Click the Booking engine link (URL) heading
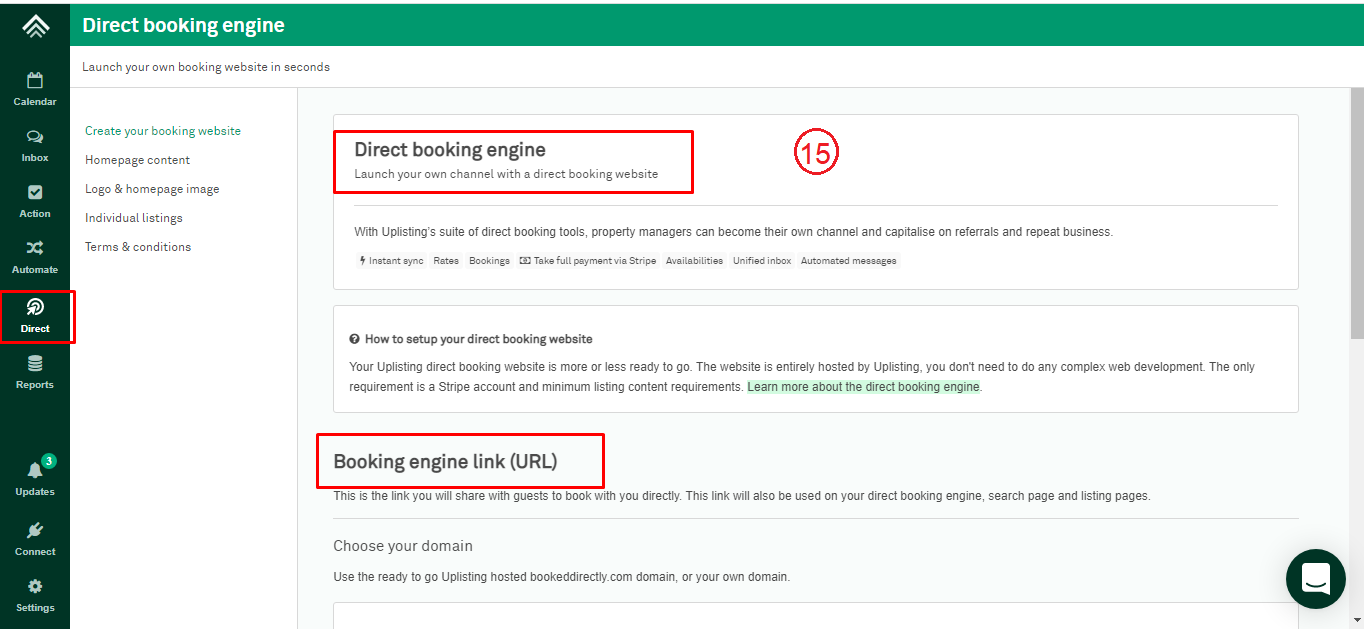This screenshot has height=629, width=1364. point(445,461)
